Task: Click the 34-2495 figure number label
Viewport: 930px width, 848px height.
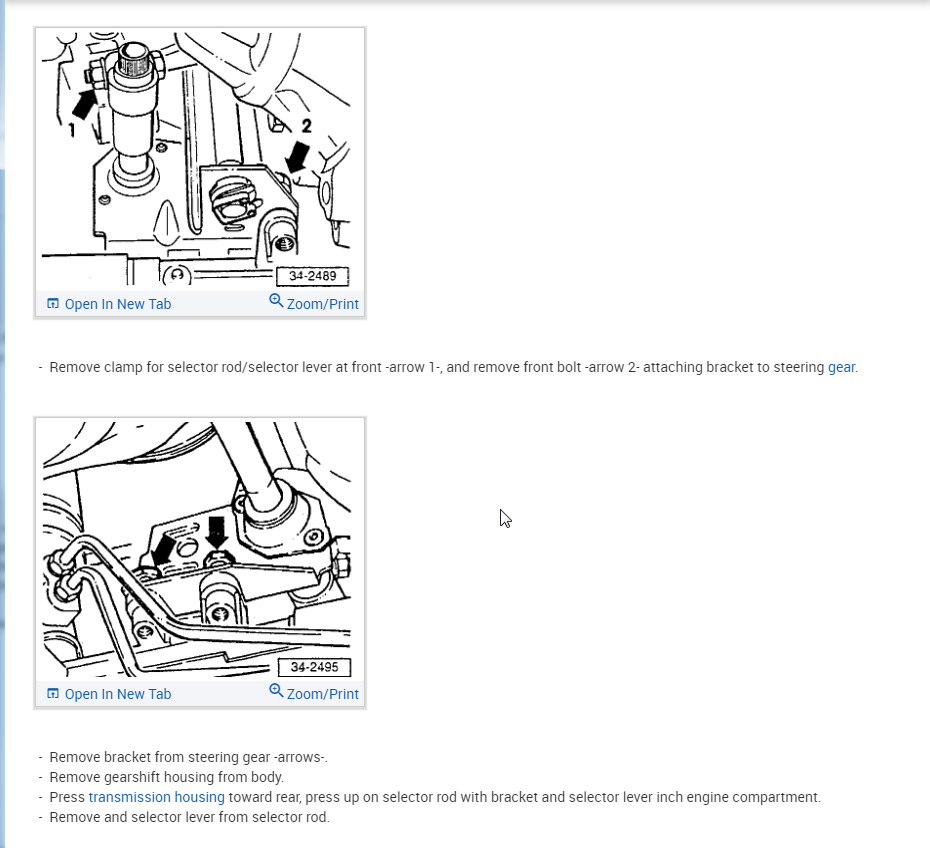Action: (x=314, y=667)
